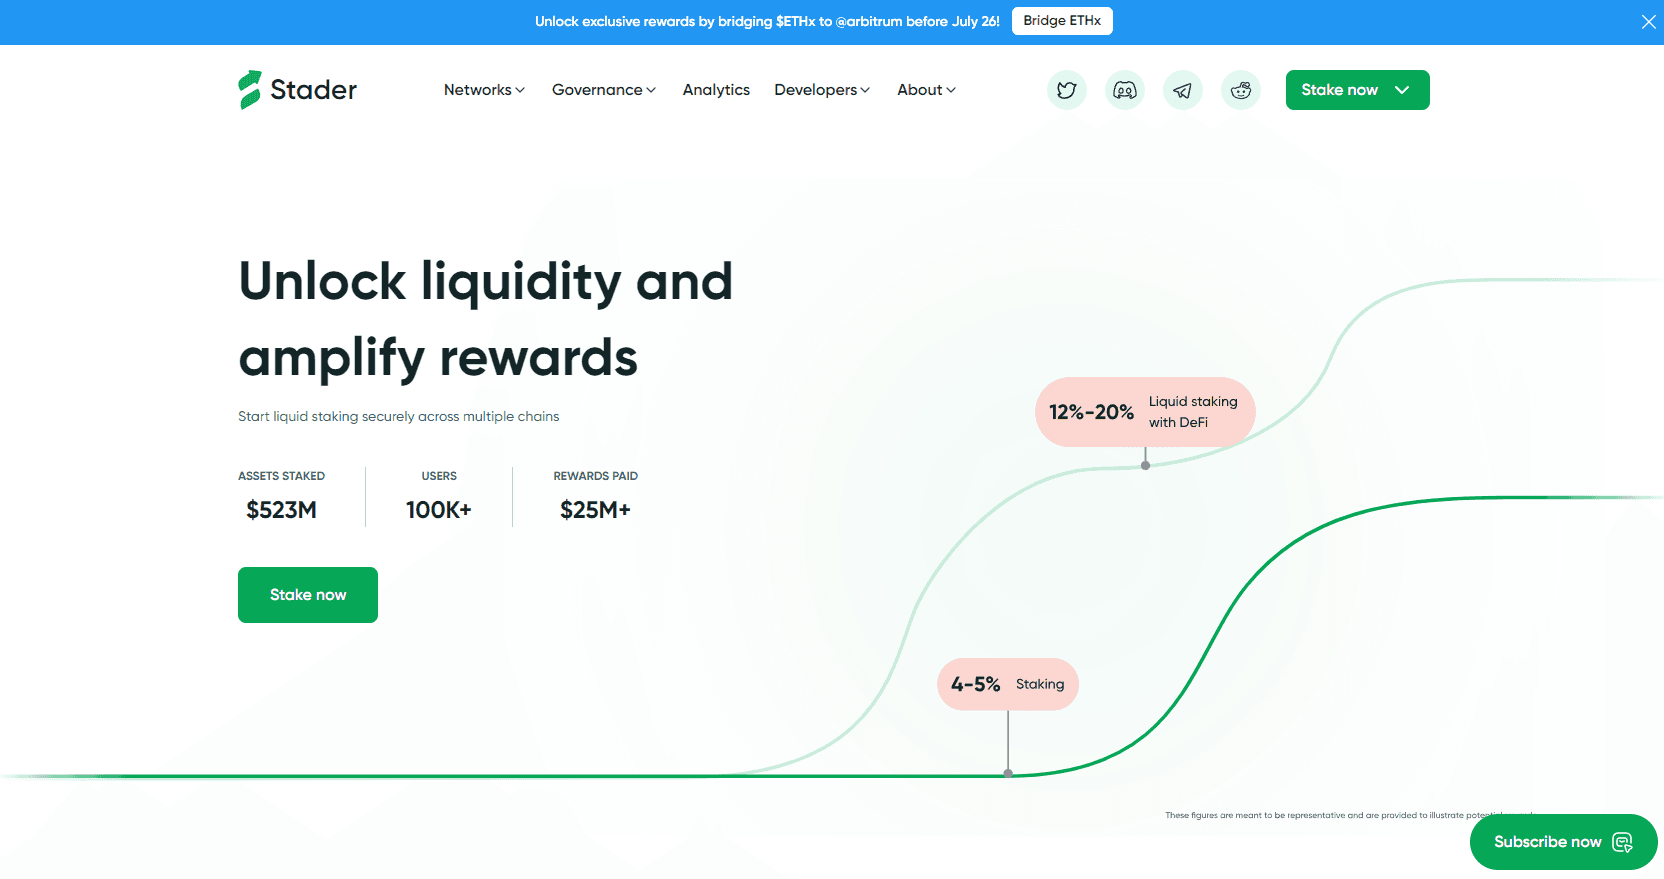Click the 100K+ users value
The width and height of the screenshot is (1664, 879).
[439, 510]
